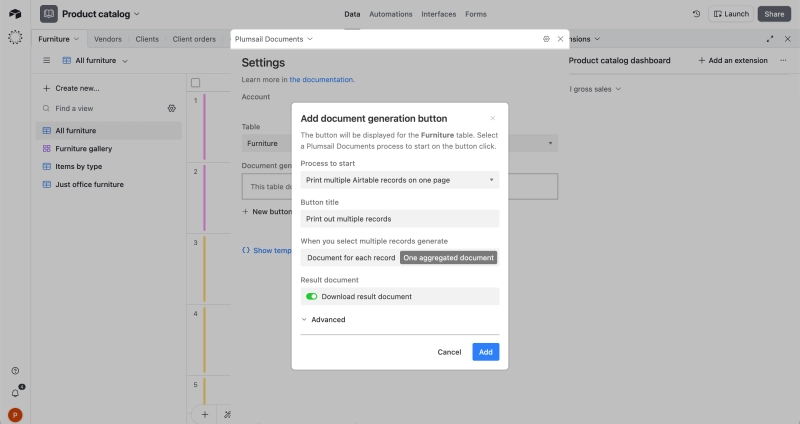Select row 4 in the grid
This screenshot has width=800, height=424.
195,314
